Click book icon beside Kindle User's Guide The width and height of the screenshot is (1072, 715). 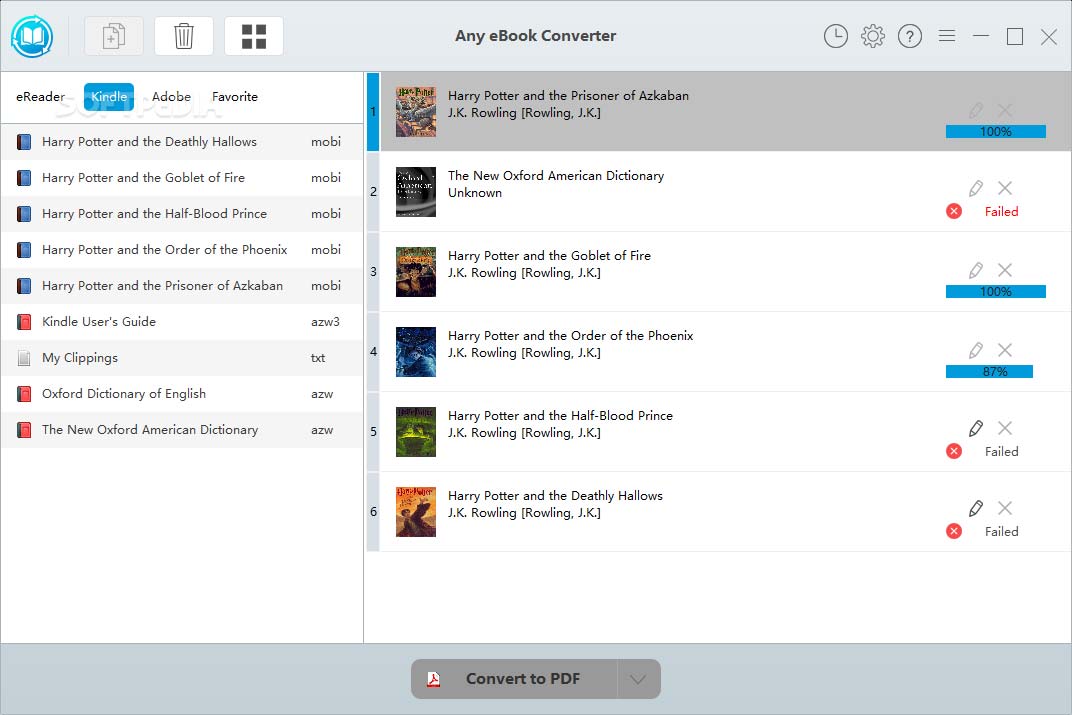[x=24, y=322]
